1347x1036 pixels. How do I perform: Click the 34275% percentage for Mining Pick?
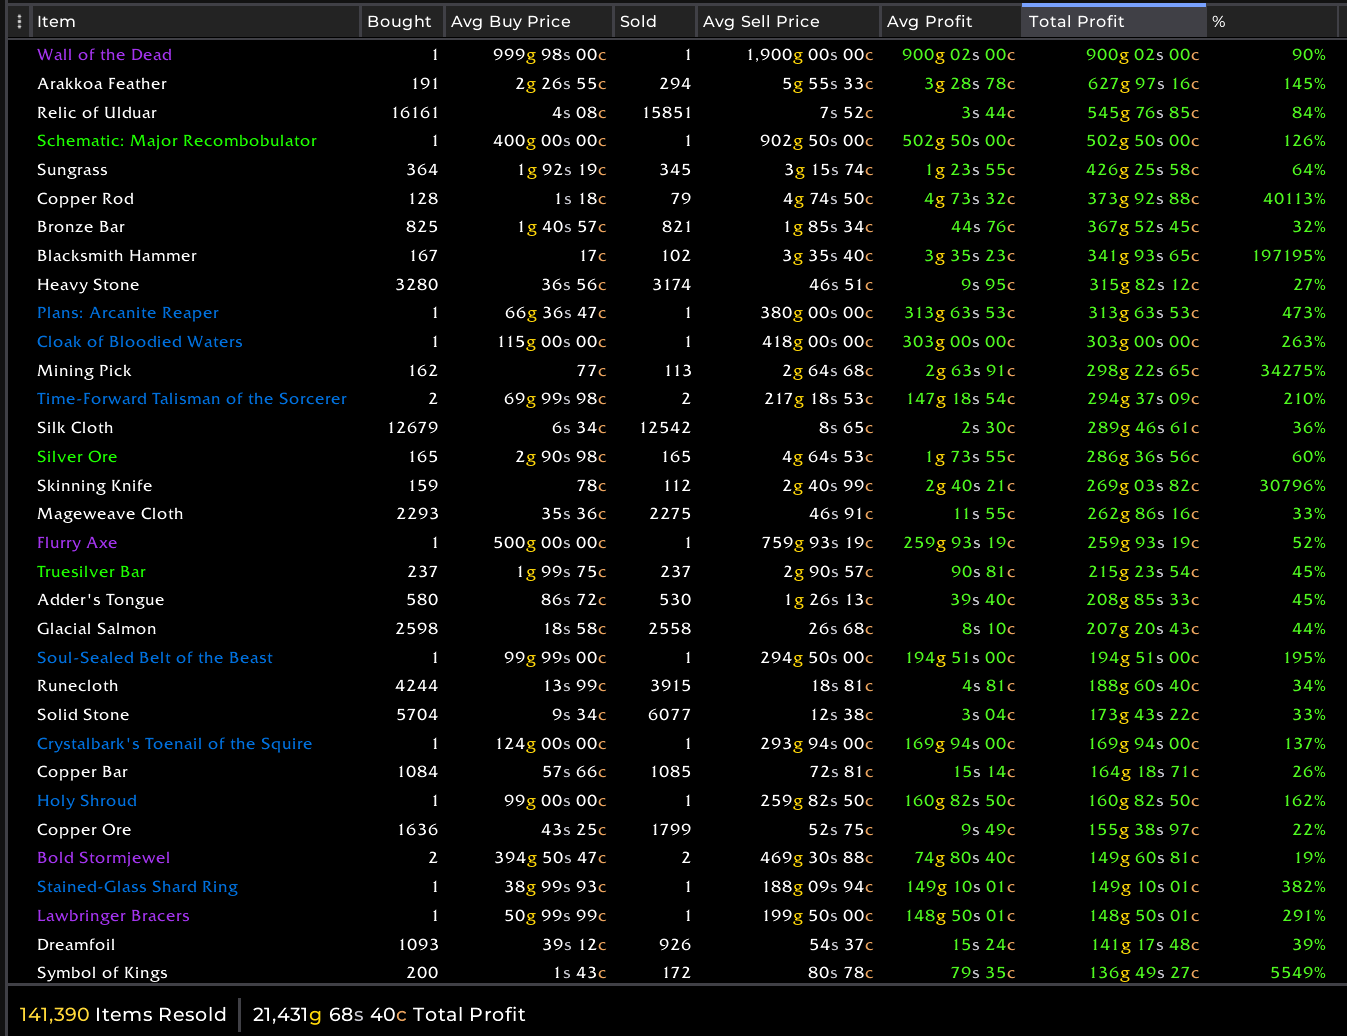click(1293, 371)
